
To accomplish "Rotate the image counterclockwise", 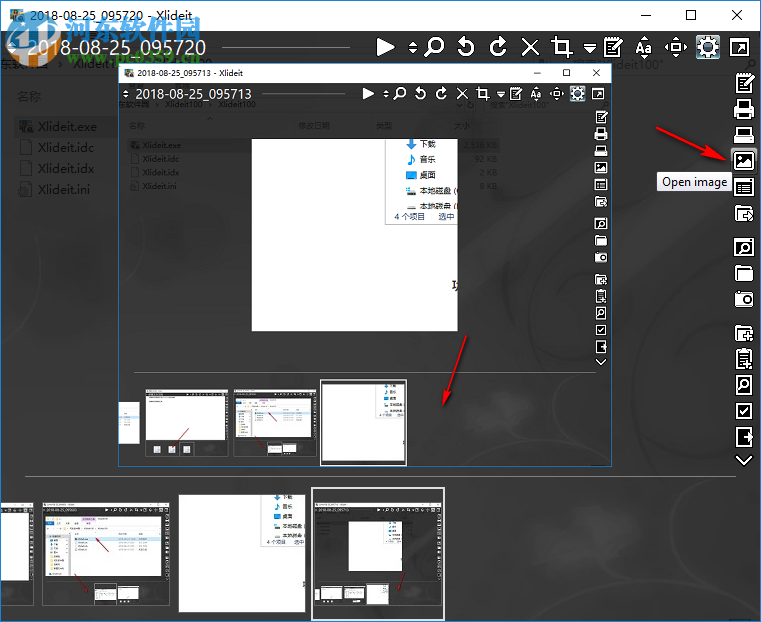I will tap(466, 47).
